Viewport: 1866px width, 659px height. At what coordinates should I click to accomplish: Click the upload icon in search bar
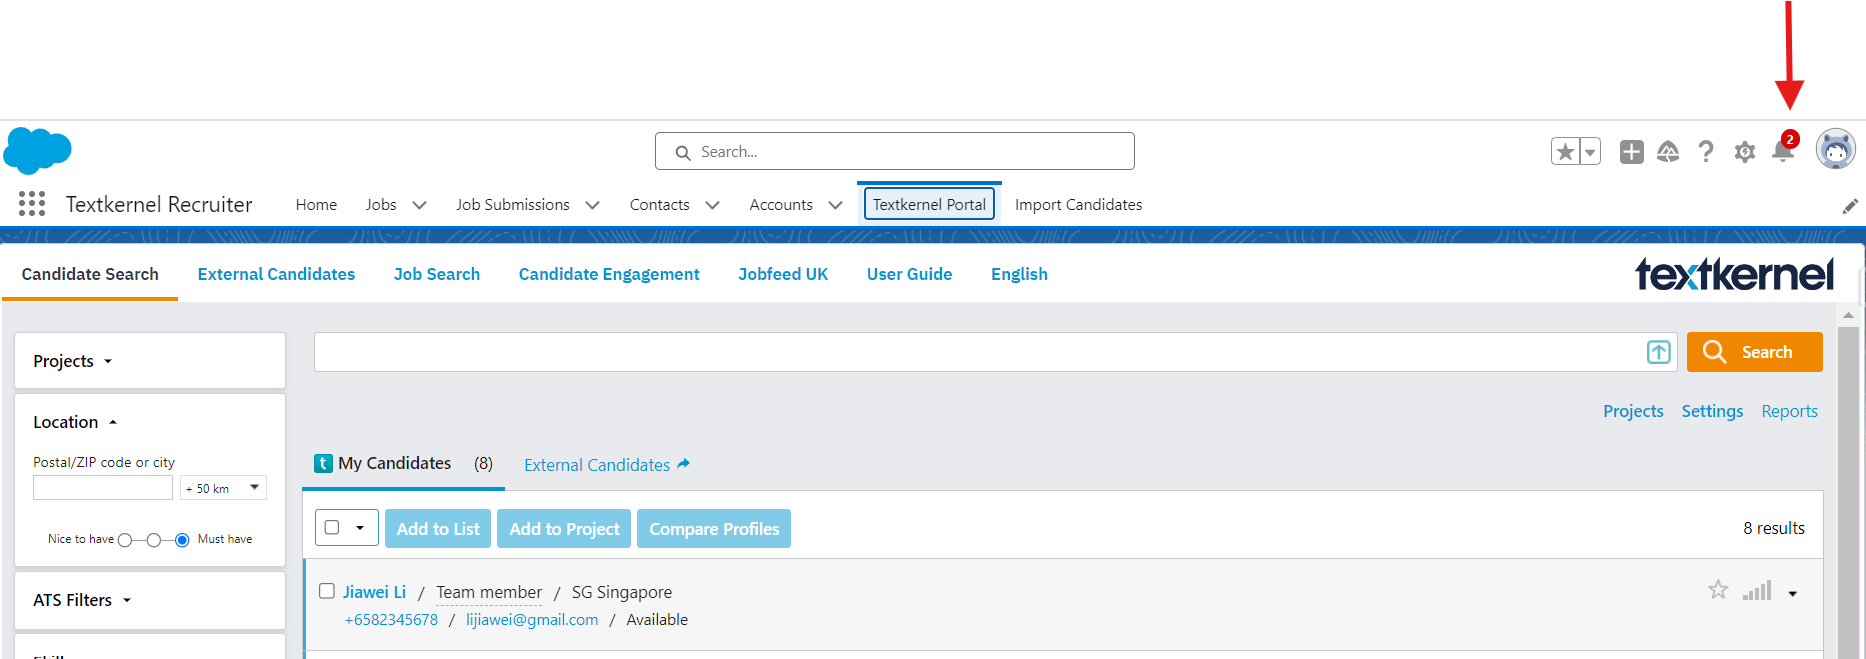tap(1659, 352)
